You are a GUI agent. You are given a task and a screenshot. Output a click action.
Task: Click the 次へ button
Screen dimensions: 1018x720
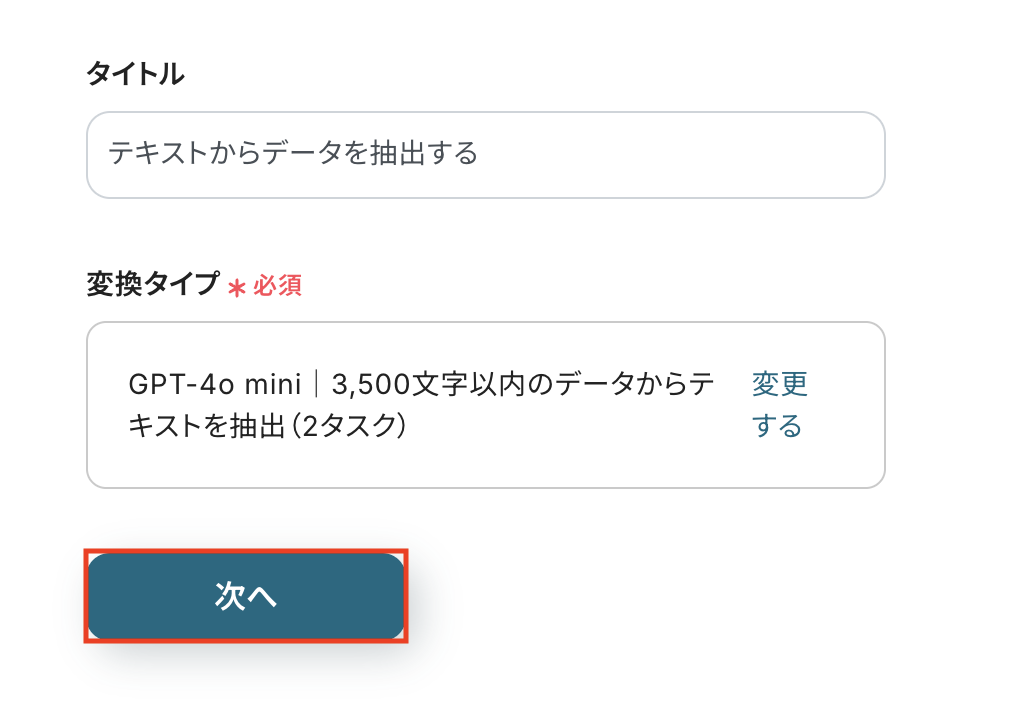246,596
